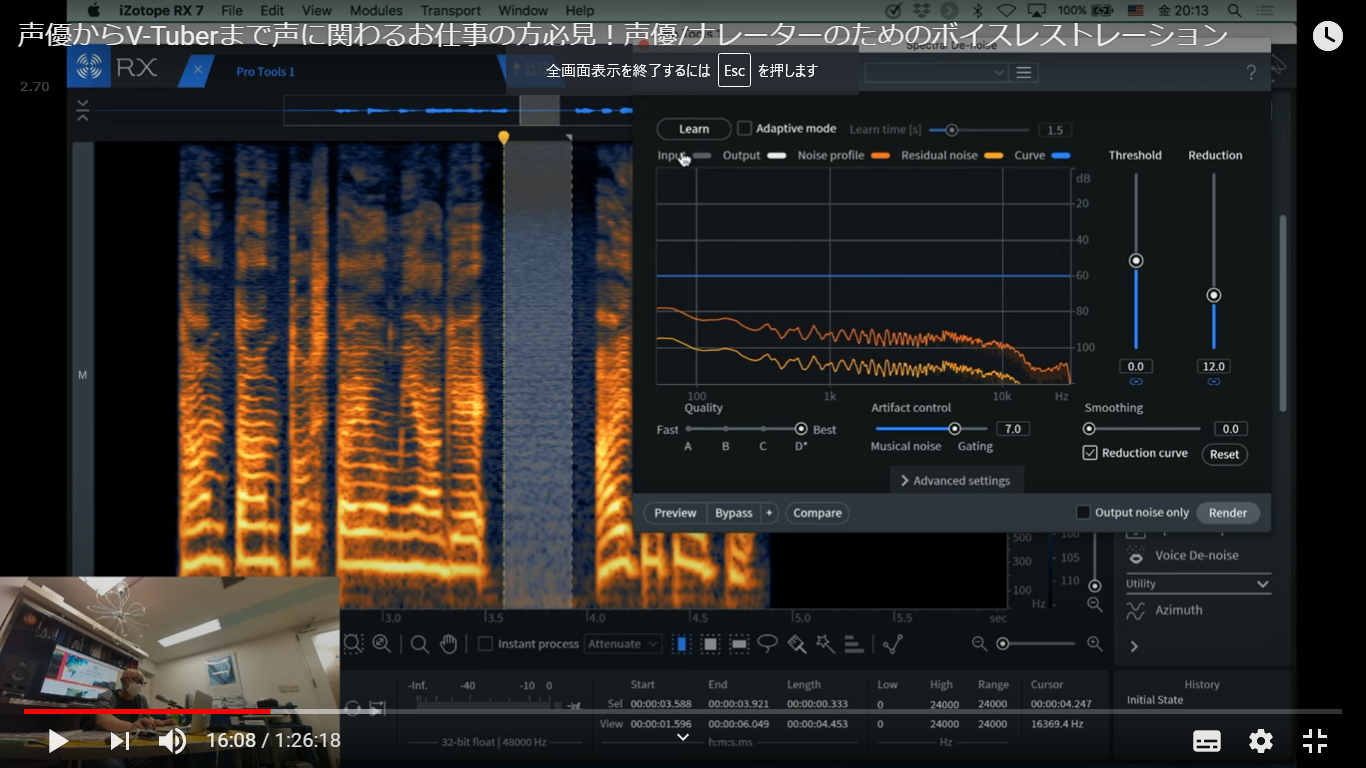Viewport: 1366px width, 768px height.
Task: Open the File menu
Action: (232, 10)
